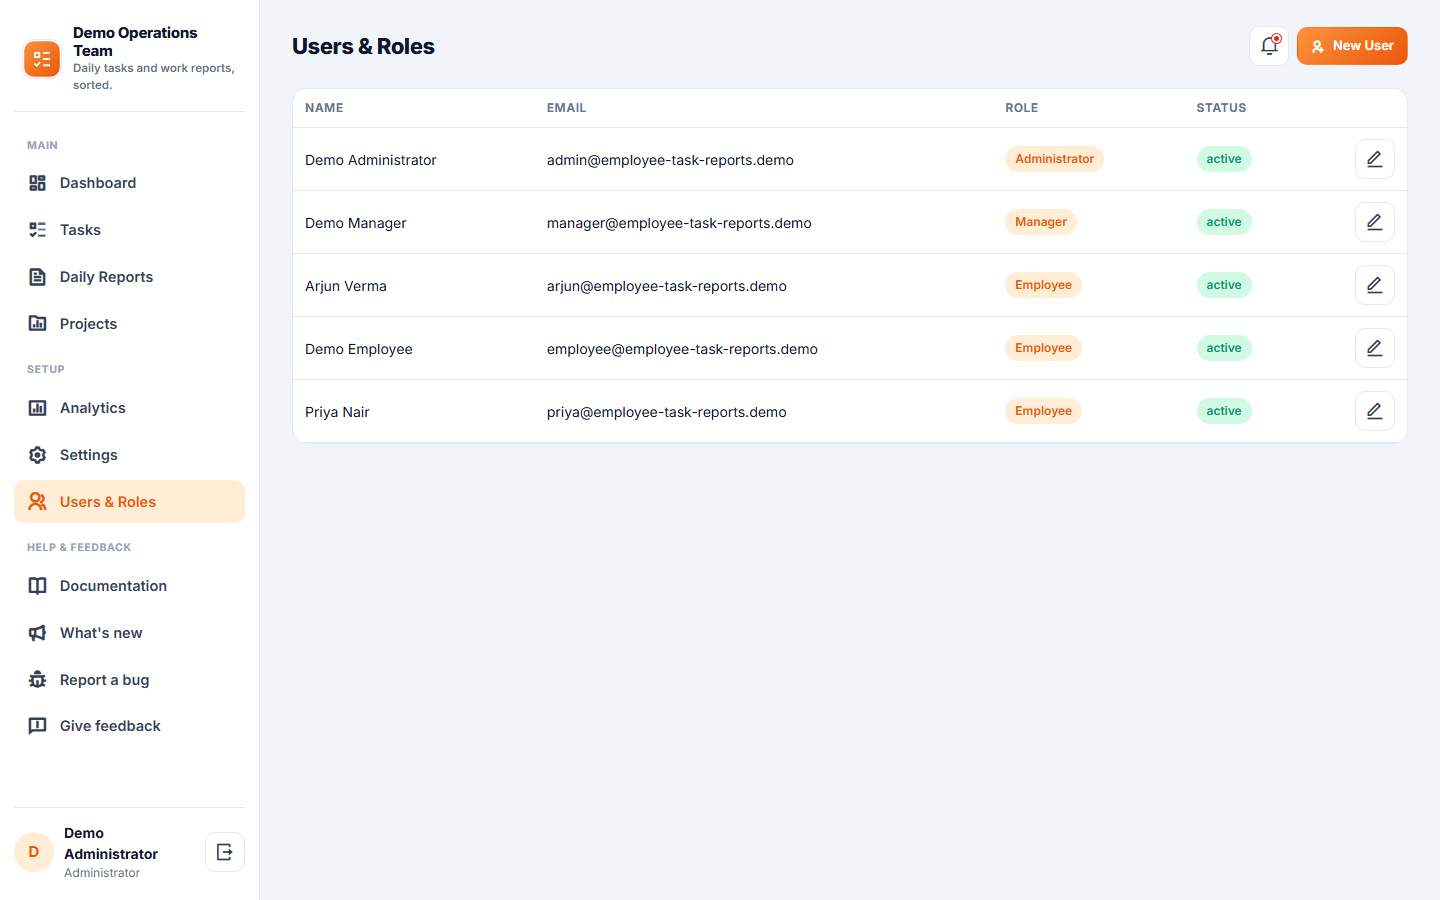Open What's new in sidebar
1440x900 pixels.
pyautogui.click(x=129, y=633)
